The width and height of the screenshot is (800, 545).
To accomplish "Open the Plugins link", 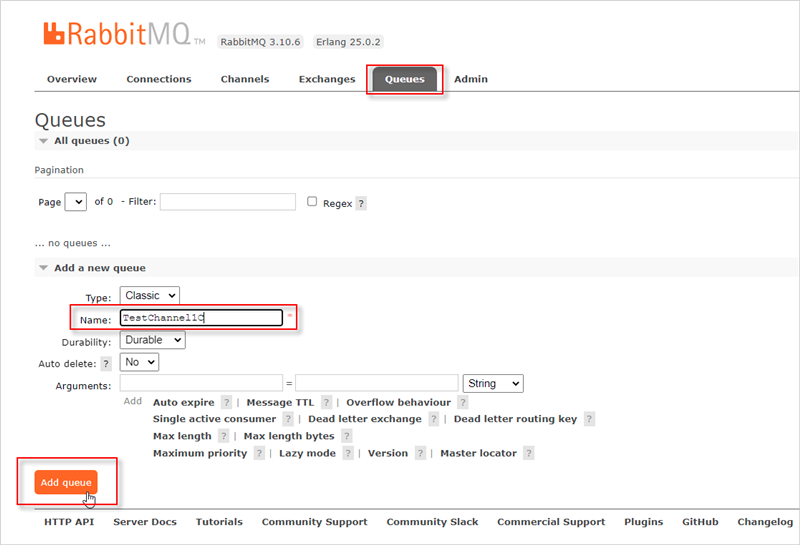I will pyautogui.click(x=644, y=522).
